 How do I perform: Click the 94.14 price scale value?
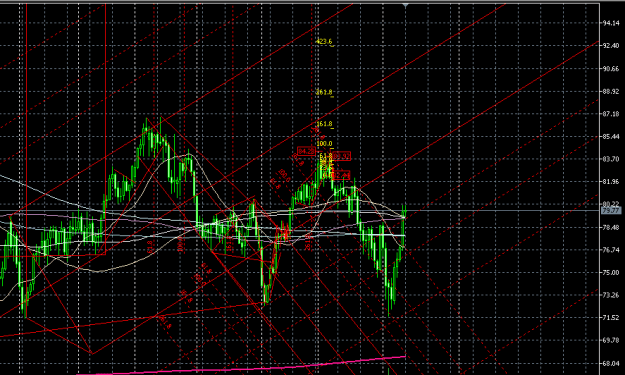(x=611, y=23)
